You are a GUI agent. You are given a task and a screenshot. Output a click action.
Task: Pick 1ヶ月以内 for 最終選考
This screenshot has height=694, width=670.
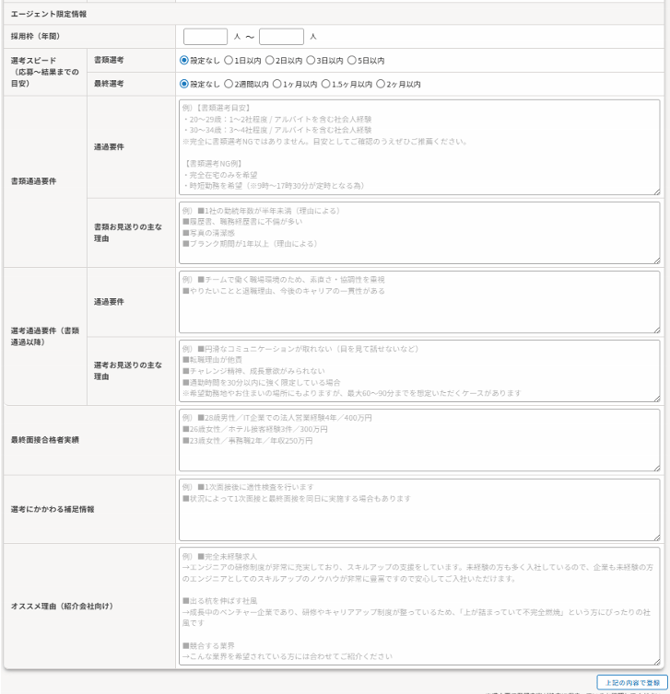pyautogui.click(x=277, y=85)
